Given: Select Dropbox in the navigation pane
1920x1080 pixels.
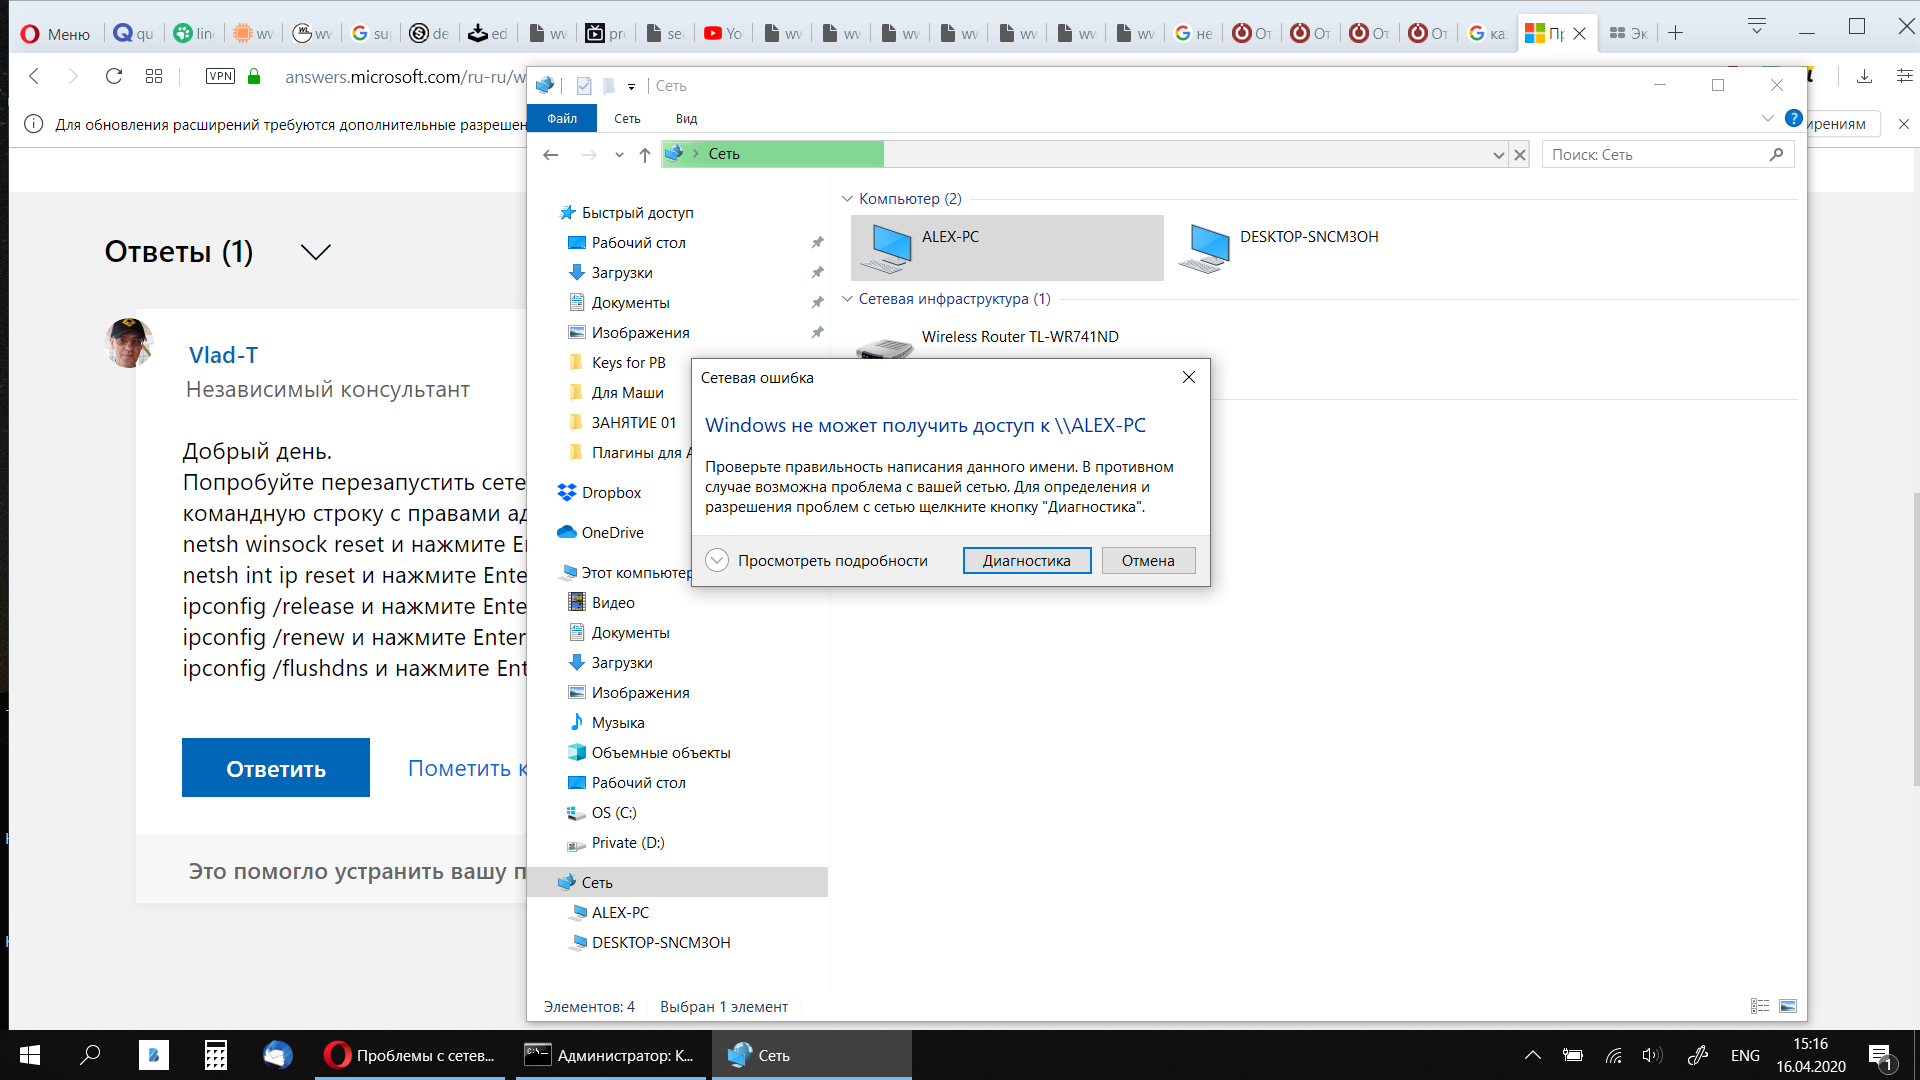Looking at the screenshot, I should [x=611, y=493].
